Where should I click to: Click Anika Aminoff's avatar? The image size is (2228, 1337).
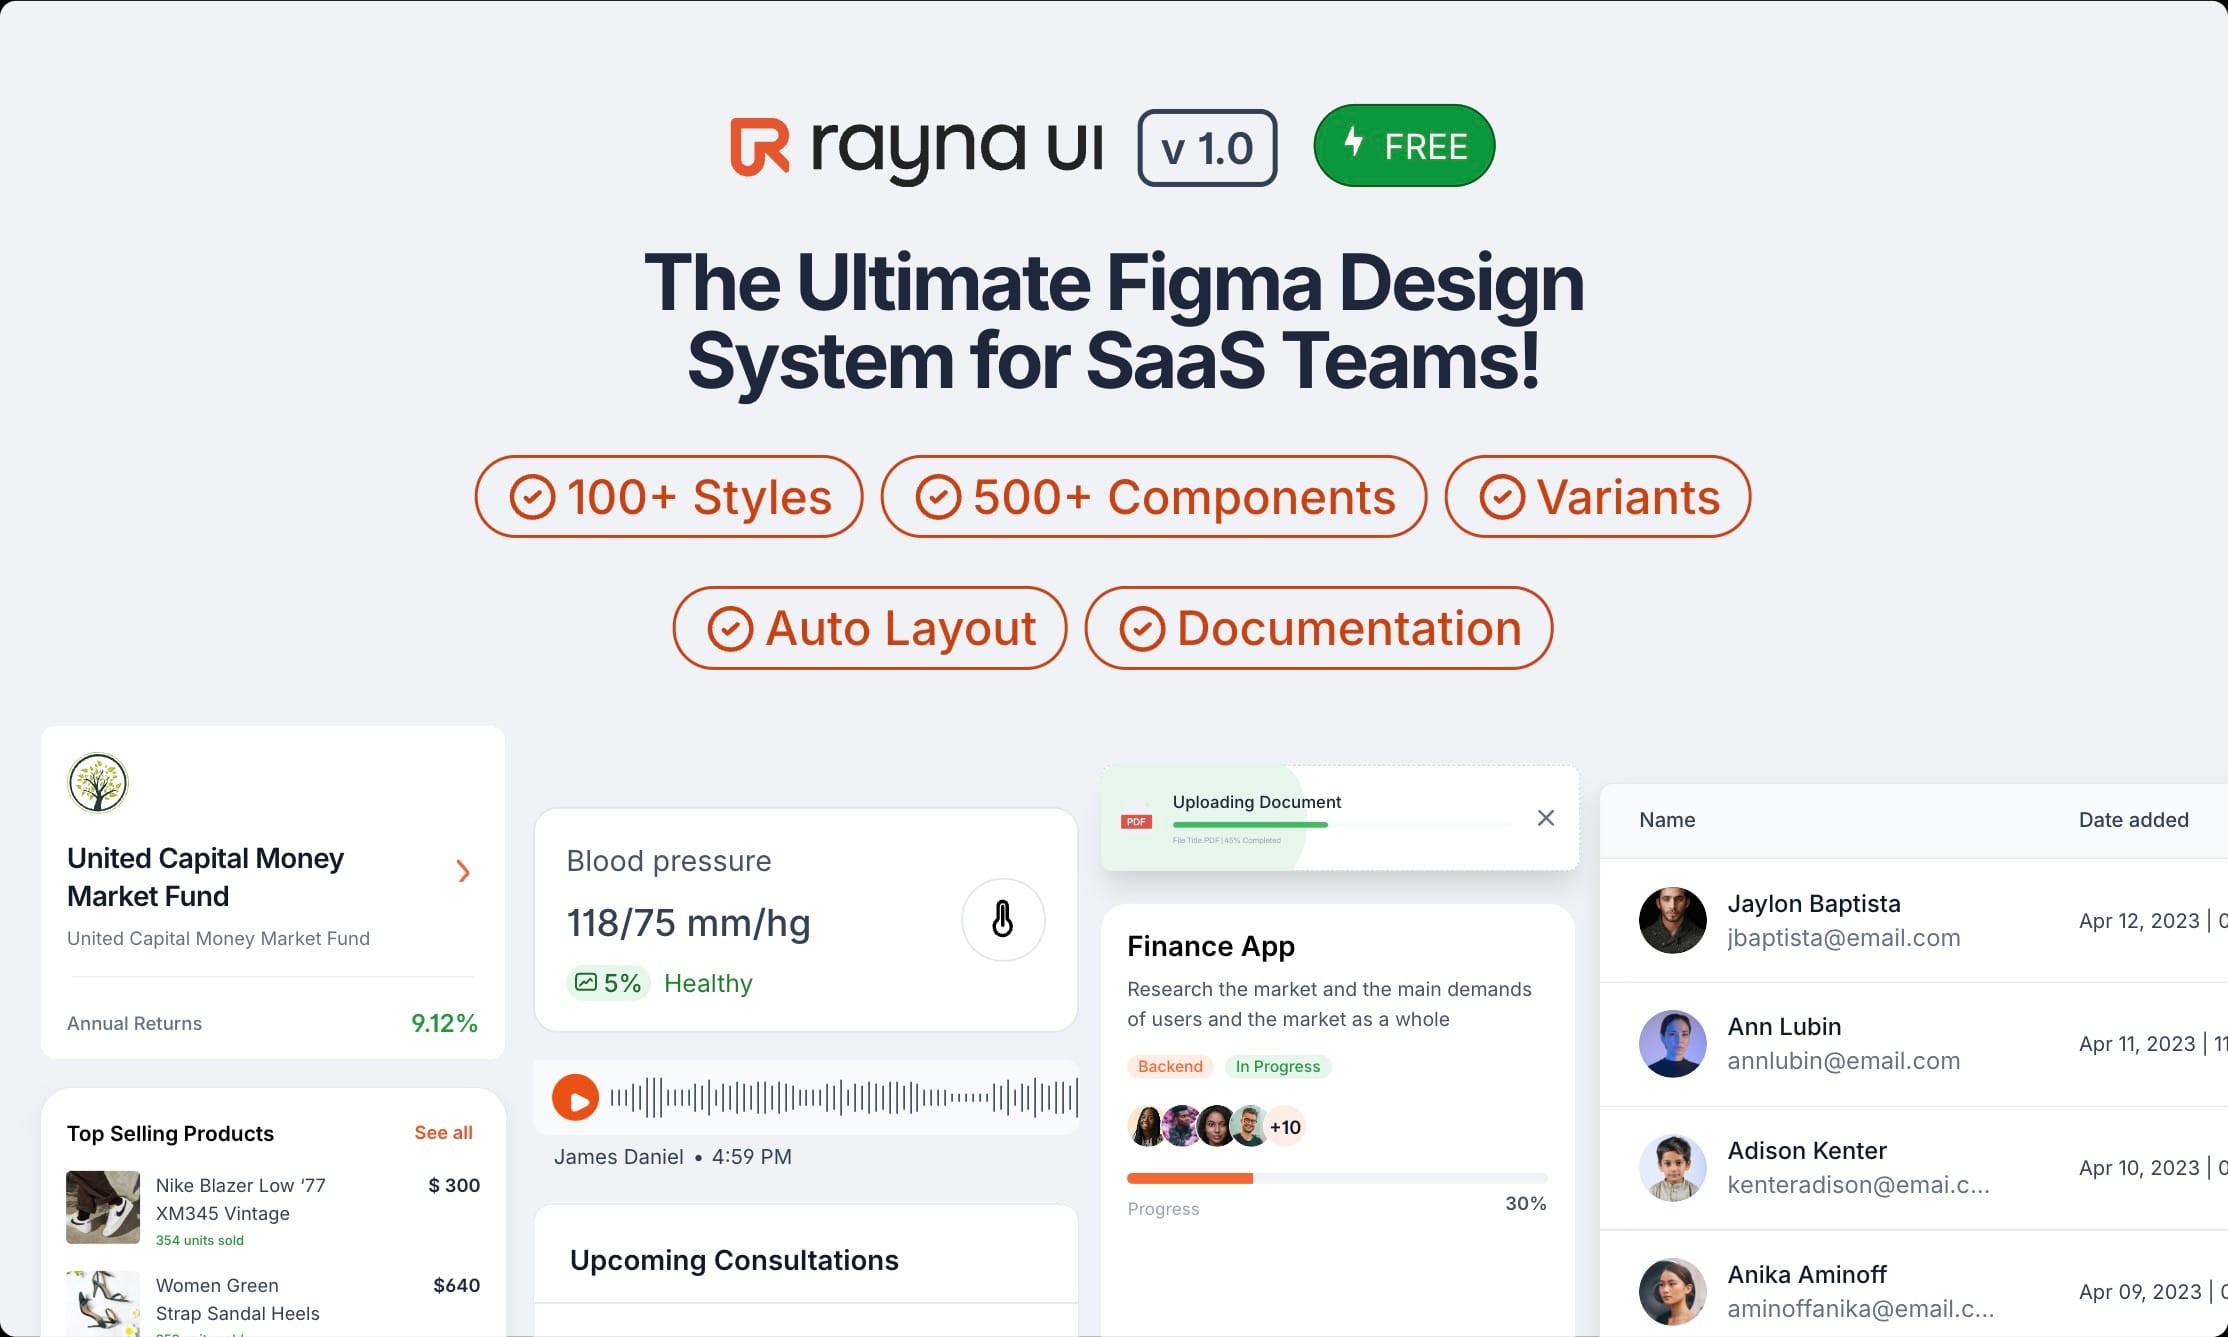tap(1672, 1291)
